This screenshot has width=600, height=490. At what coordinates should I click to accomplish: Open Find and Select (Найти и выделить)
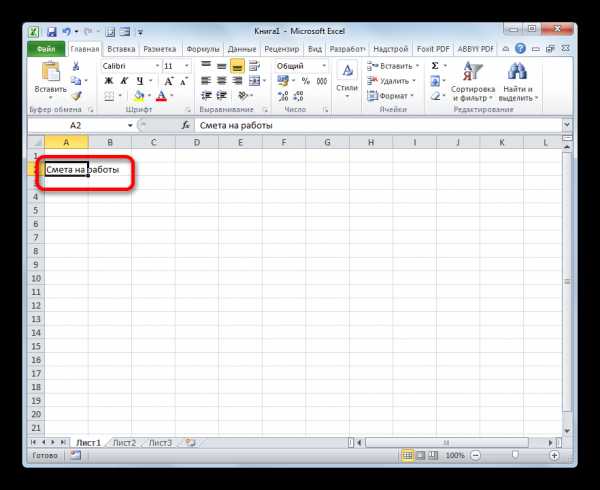518,81
